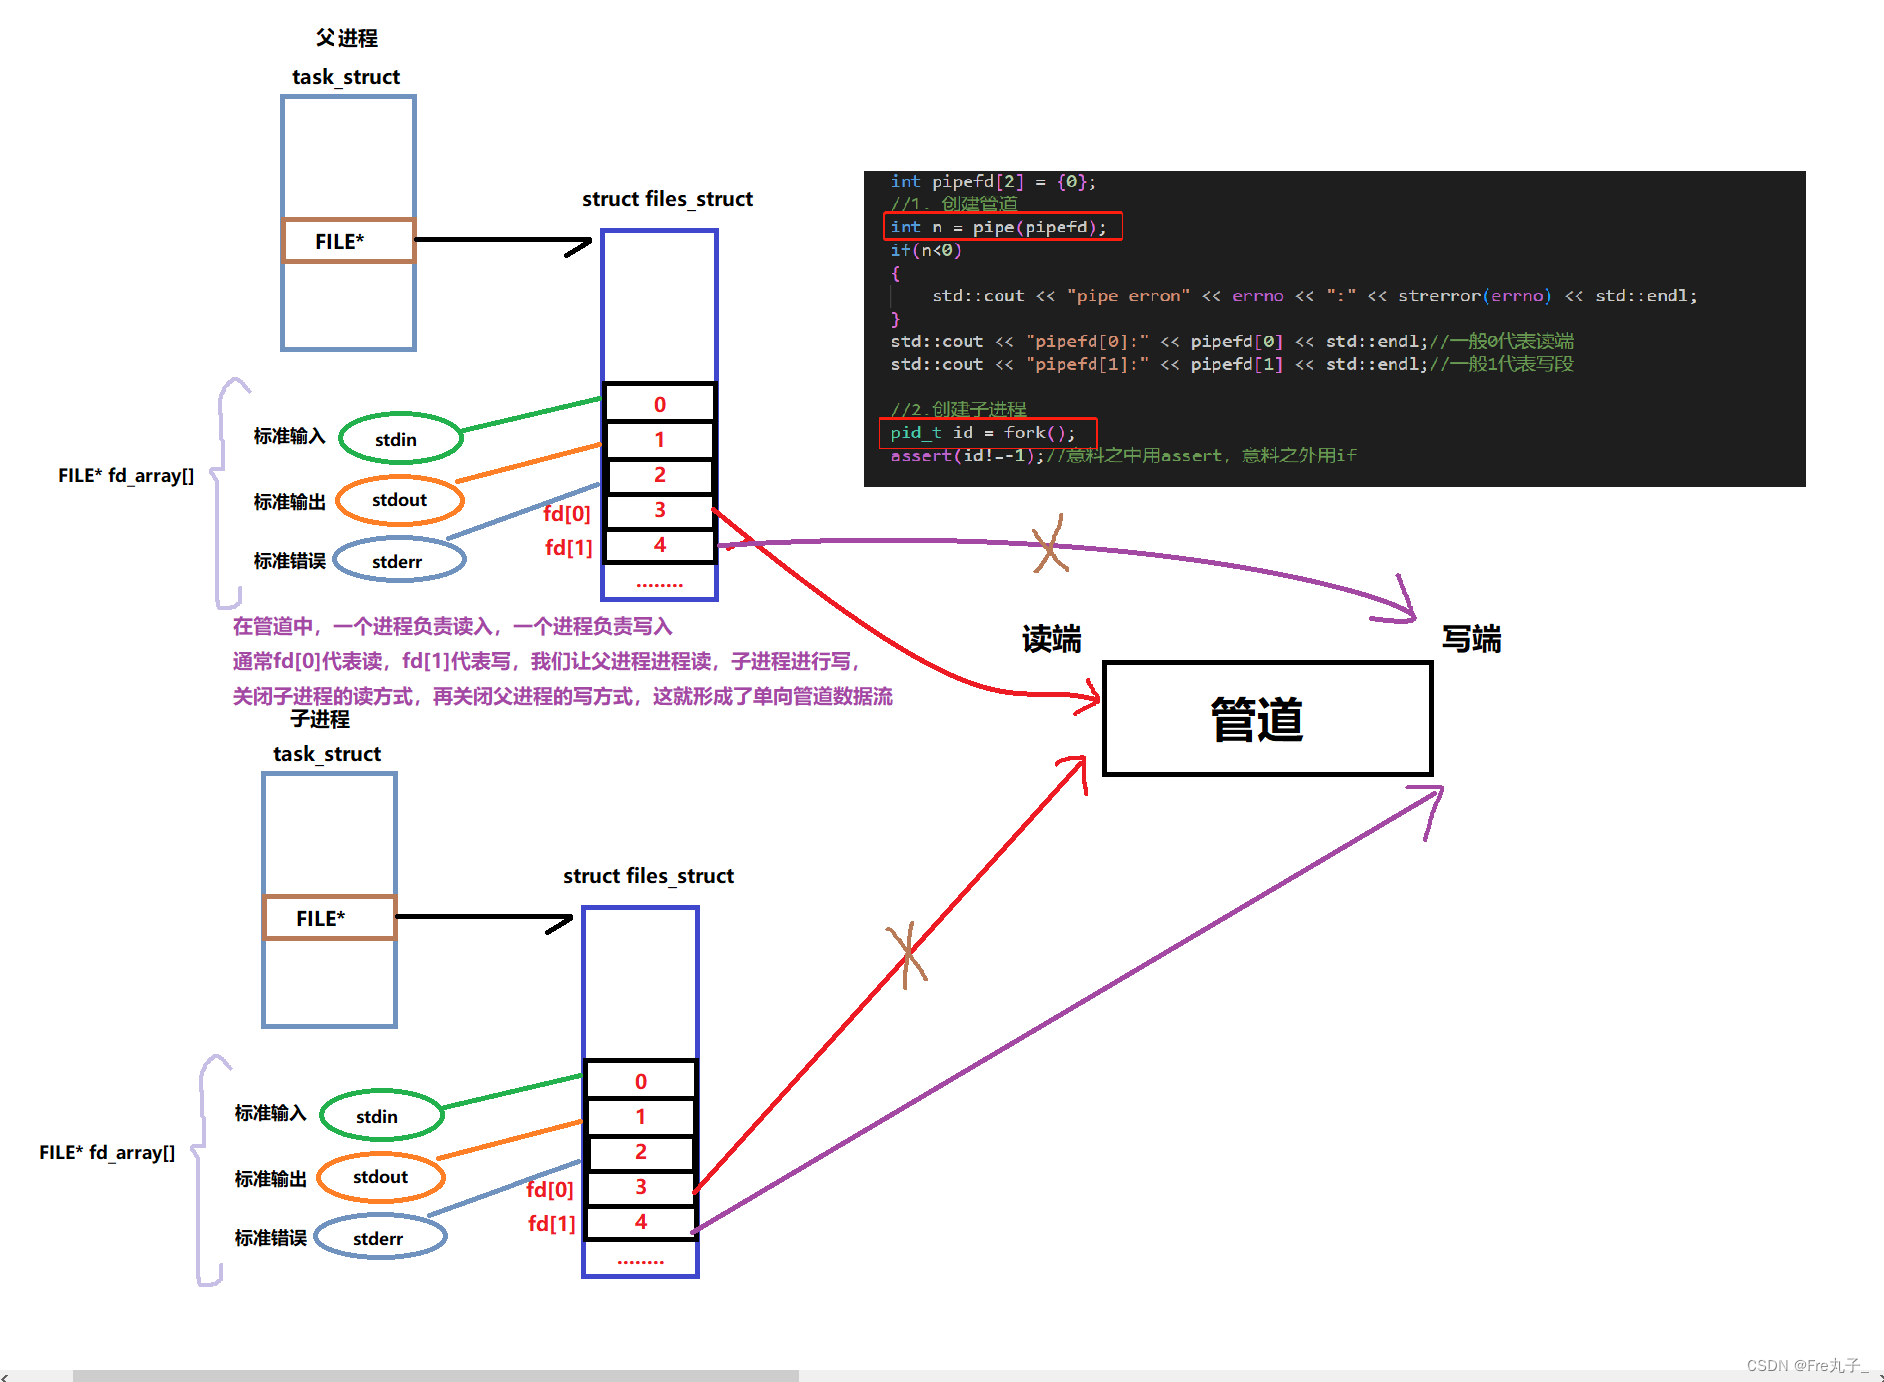Image resolution: width=1884 pixels, height=1382 pixels.
Task: Click cell 2 in the 子进程 fd table
Action: click(641, 1151)
